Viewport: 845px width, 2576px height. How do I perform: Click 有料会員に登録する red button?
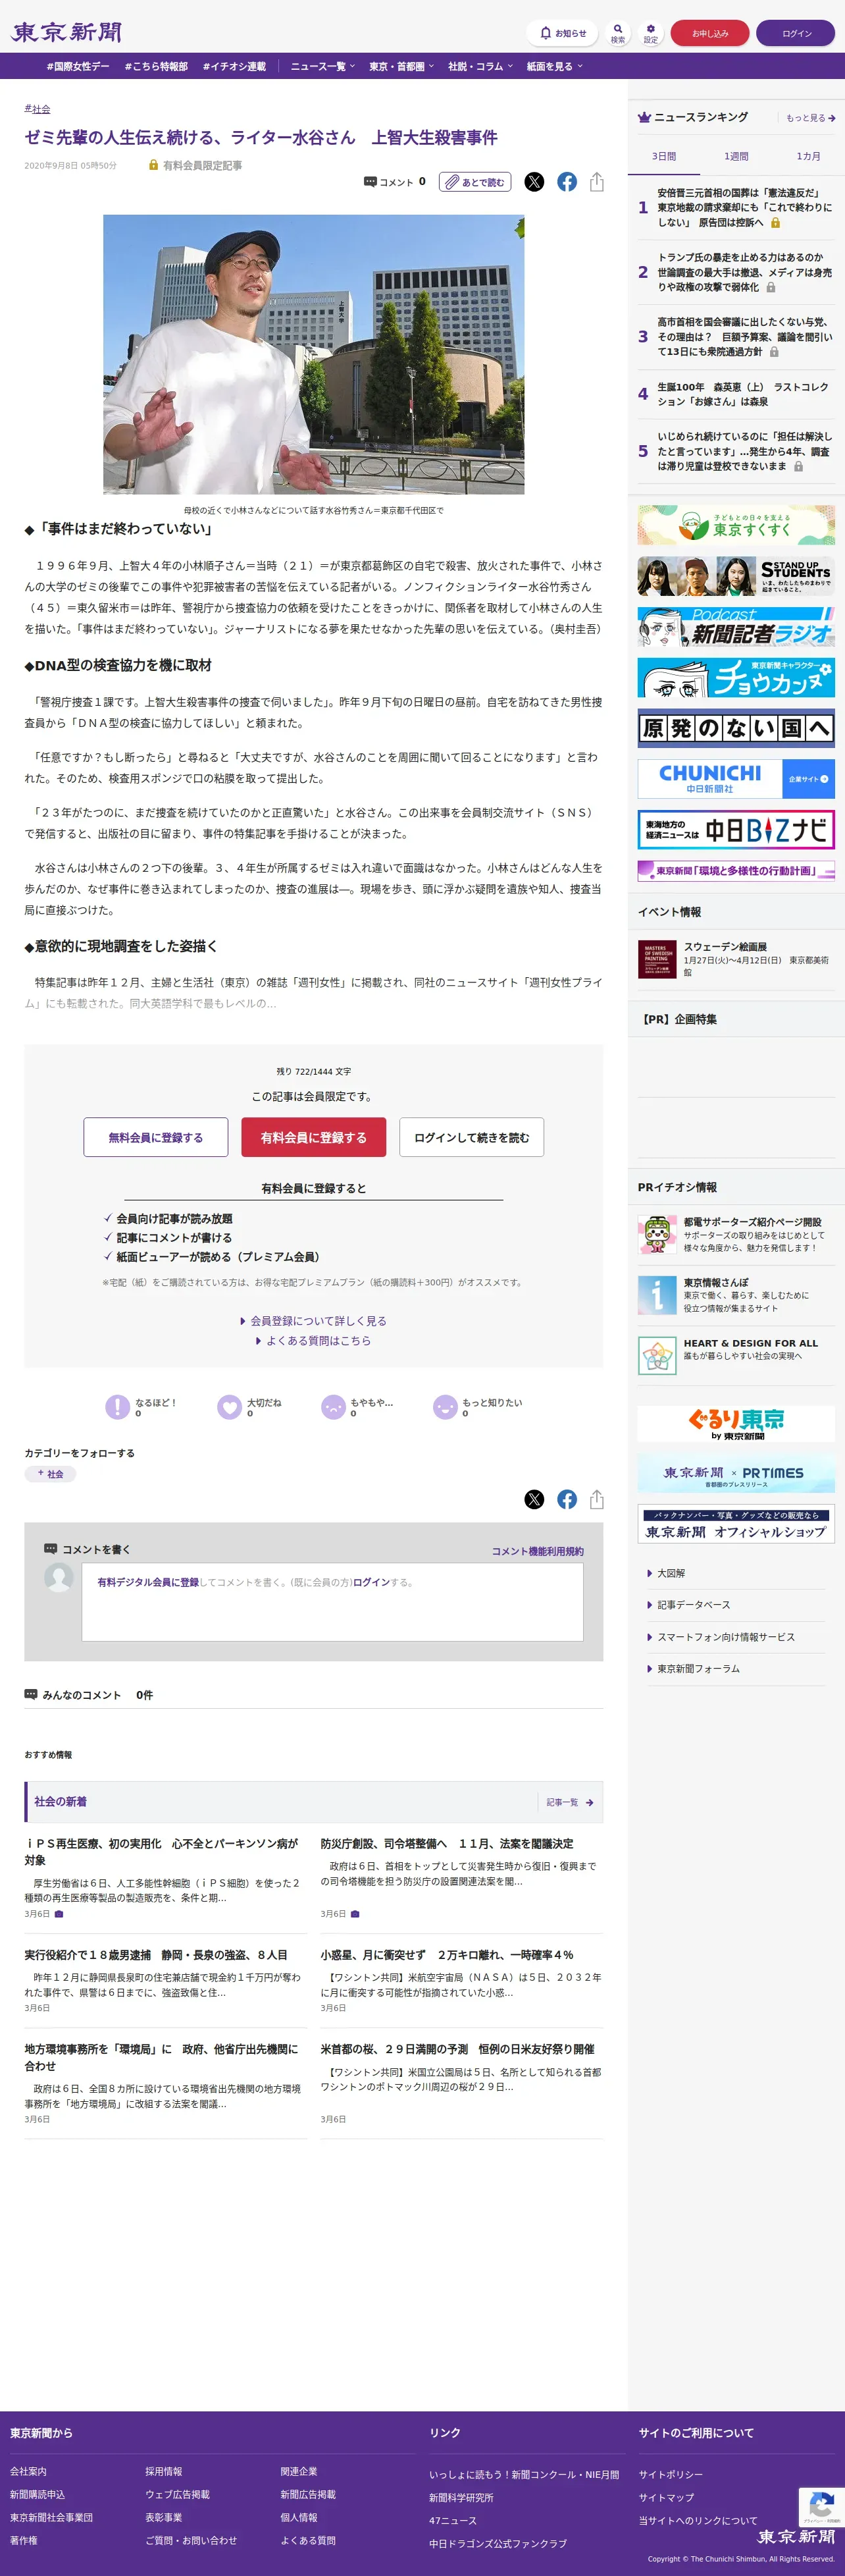click(x=314, y=1137)
